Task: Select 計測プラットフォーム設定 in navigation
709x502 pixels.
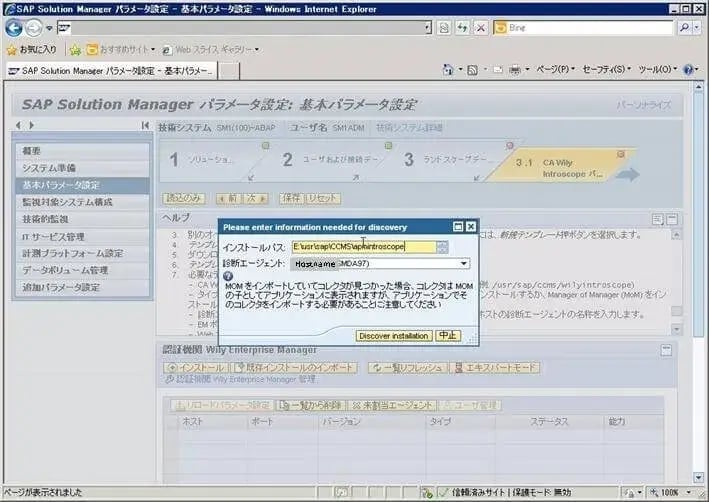Action: [x=82, y=253]
